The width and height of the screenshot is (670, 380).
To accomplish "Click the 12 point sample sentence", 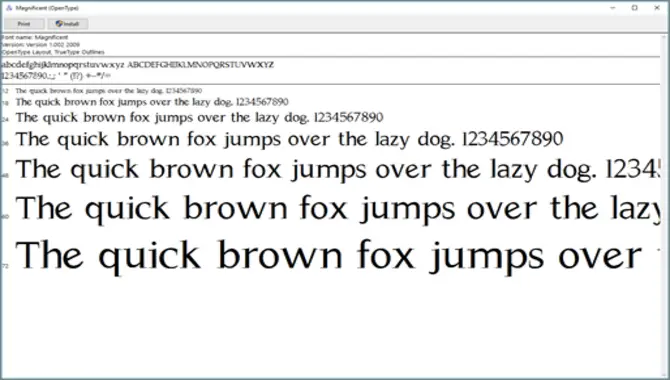I will click(x=109, y=91).
